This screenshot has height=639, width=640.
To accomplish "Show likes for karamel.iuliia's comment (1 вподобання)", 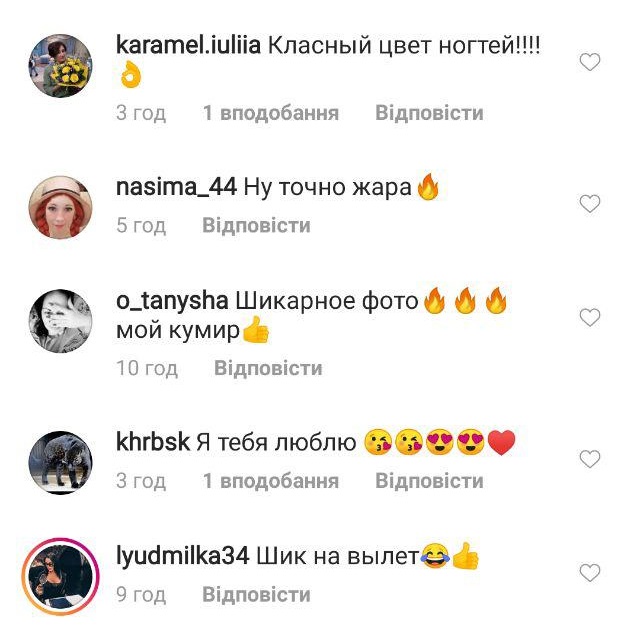I will point(271,113).
